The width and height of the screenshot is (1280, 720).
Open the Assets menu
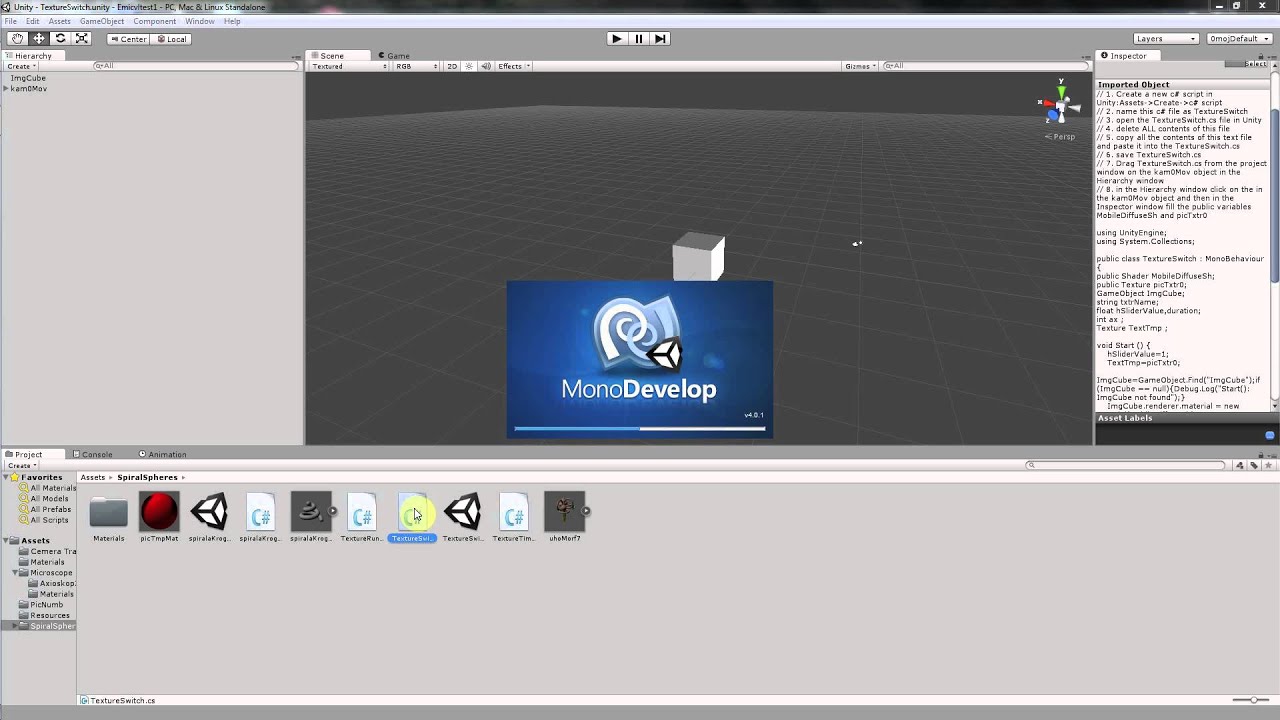60,21
